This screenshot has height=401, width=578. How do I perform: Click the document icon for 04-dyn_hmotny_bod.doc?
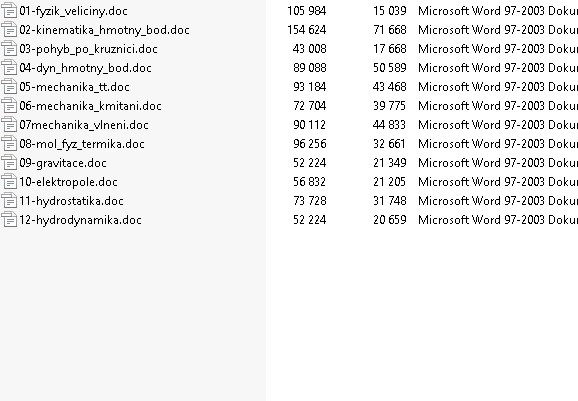[9, 68]
